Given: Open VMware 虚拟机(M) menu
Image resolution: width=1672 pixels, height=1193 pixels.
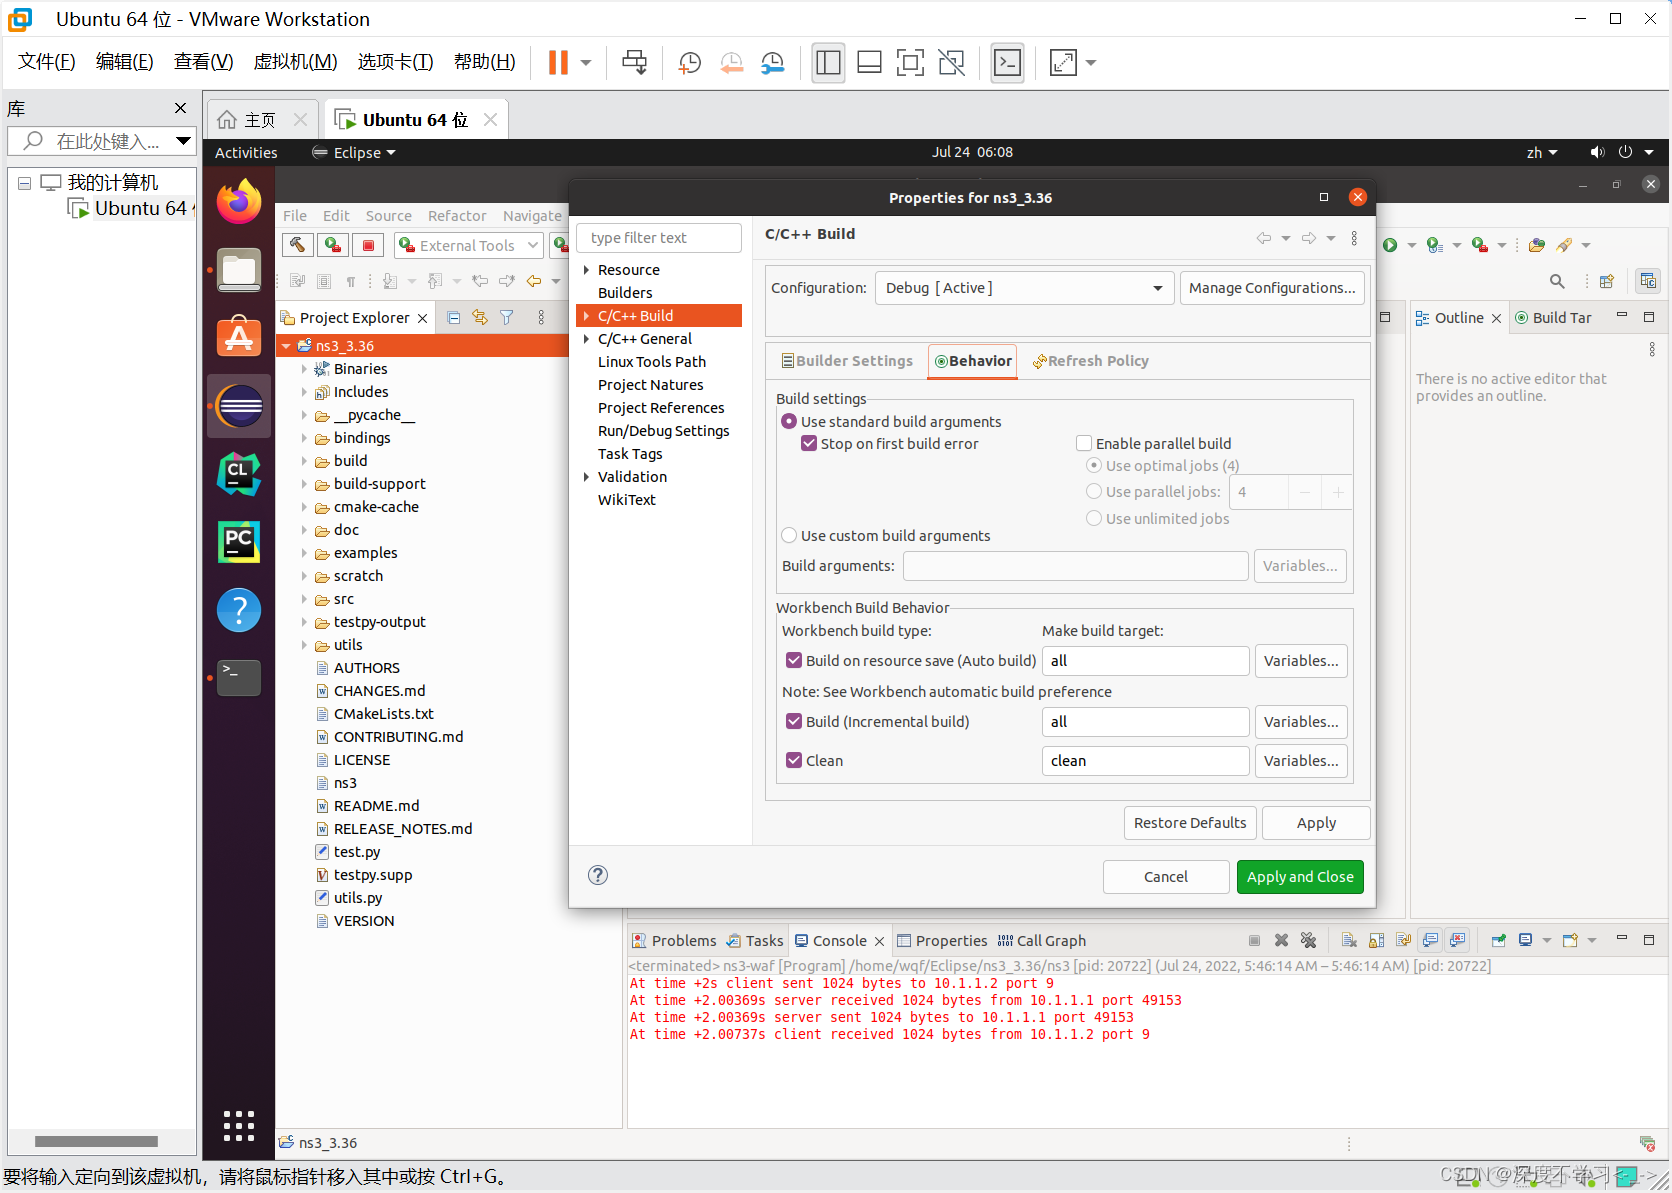Looking at the screenshot, I should click(x=295, y=62).
